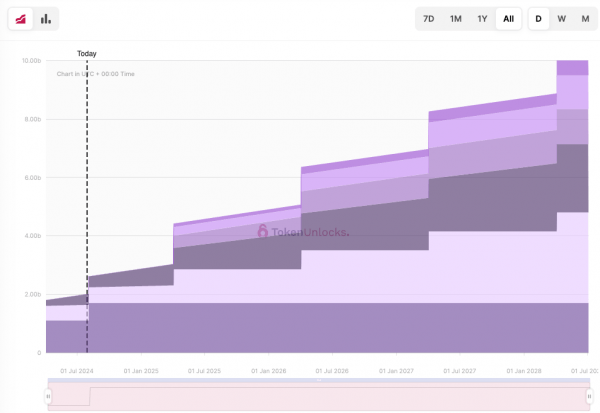Click the left range selector handle
600x413 pixels.
[x=47, y=396]
